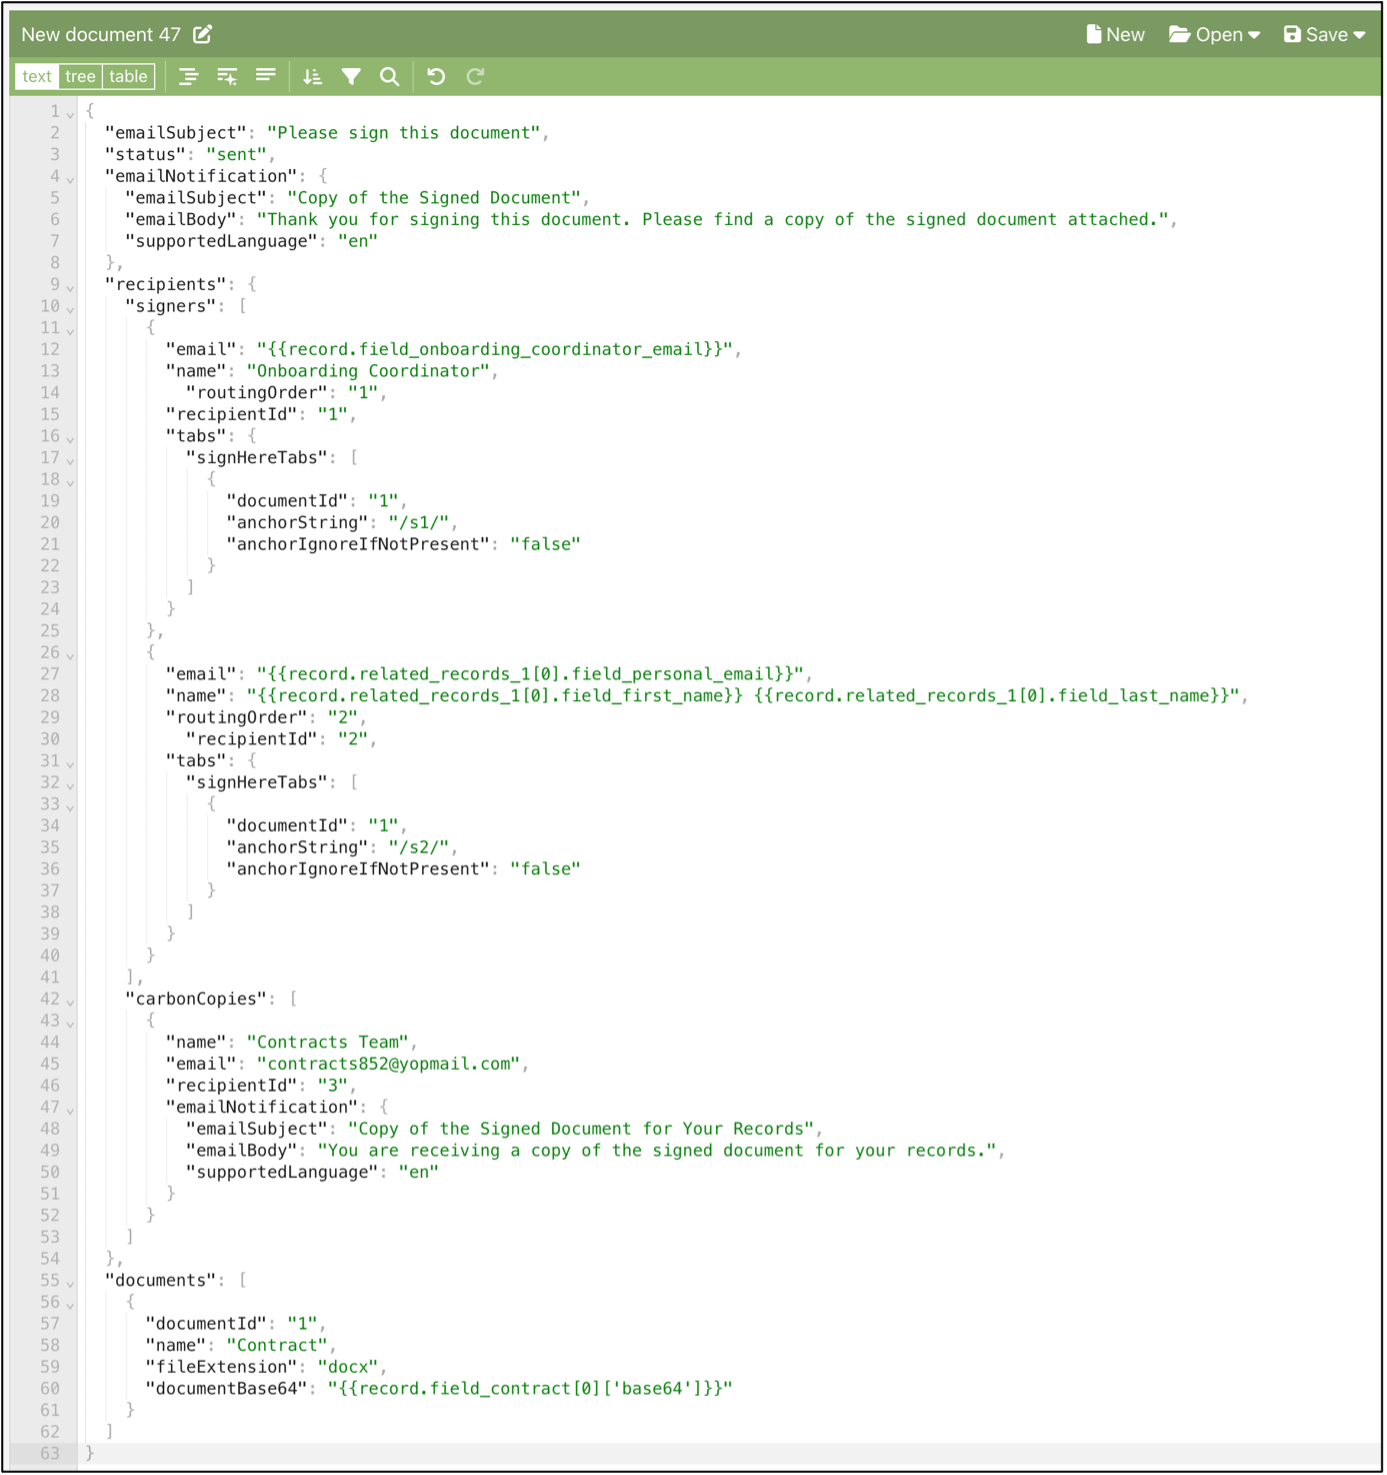Click the document name value "Contract"
1387x1475 pixels.
click(277, 1346)
